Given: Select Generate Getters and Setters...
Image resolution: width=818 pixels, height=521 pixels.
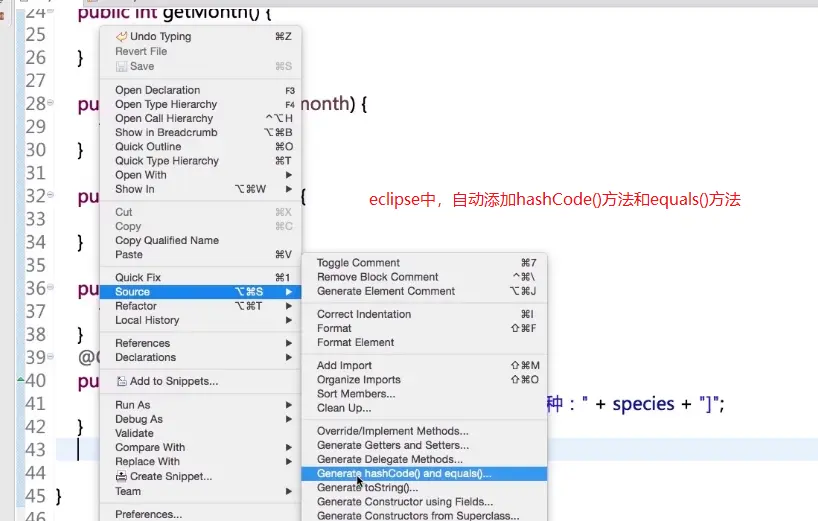Looking at the screenshot, I should [424, 445].
